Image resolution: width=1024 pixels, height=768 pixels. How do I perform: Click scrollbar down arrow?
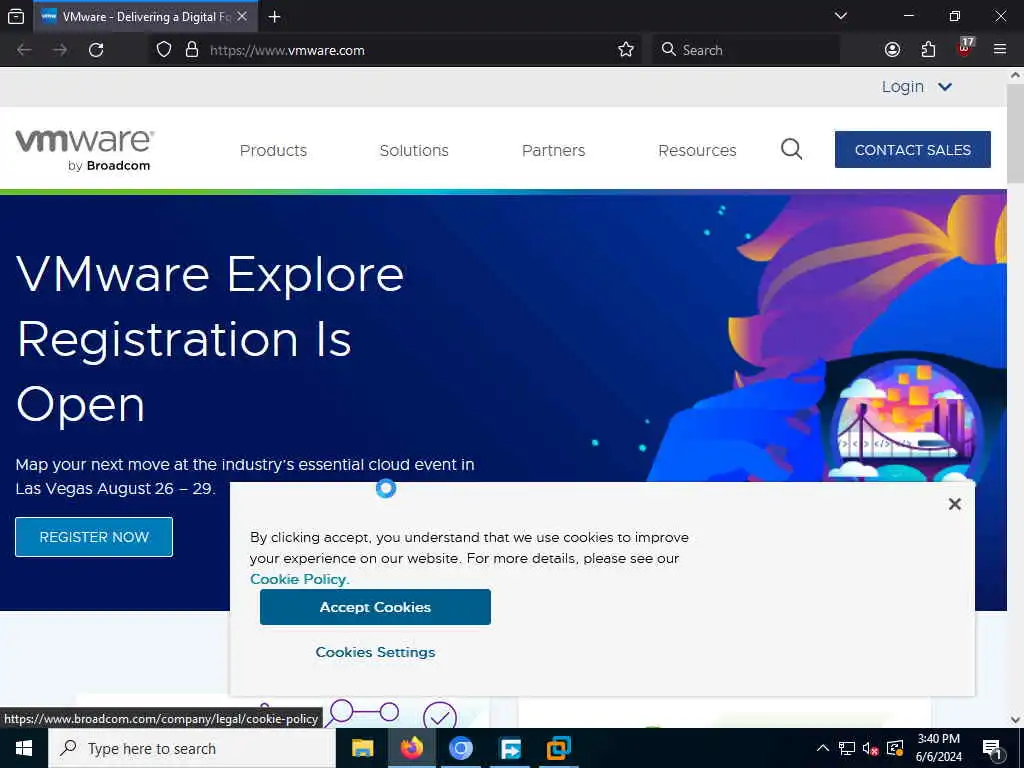pos(1016,720)
